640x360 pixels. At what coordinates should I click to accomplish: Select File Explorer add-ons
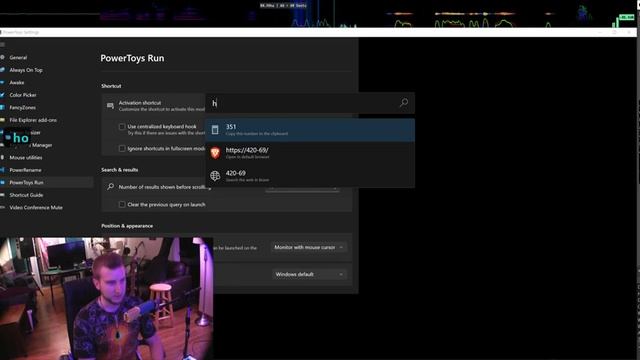coord(33,120)
